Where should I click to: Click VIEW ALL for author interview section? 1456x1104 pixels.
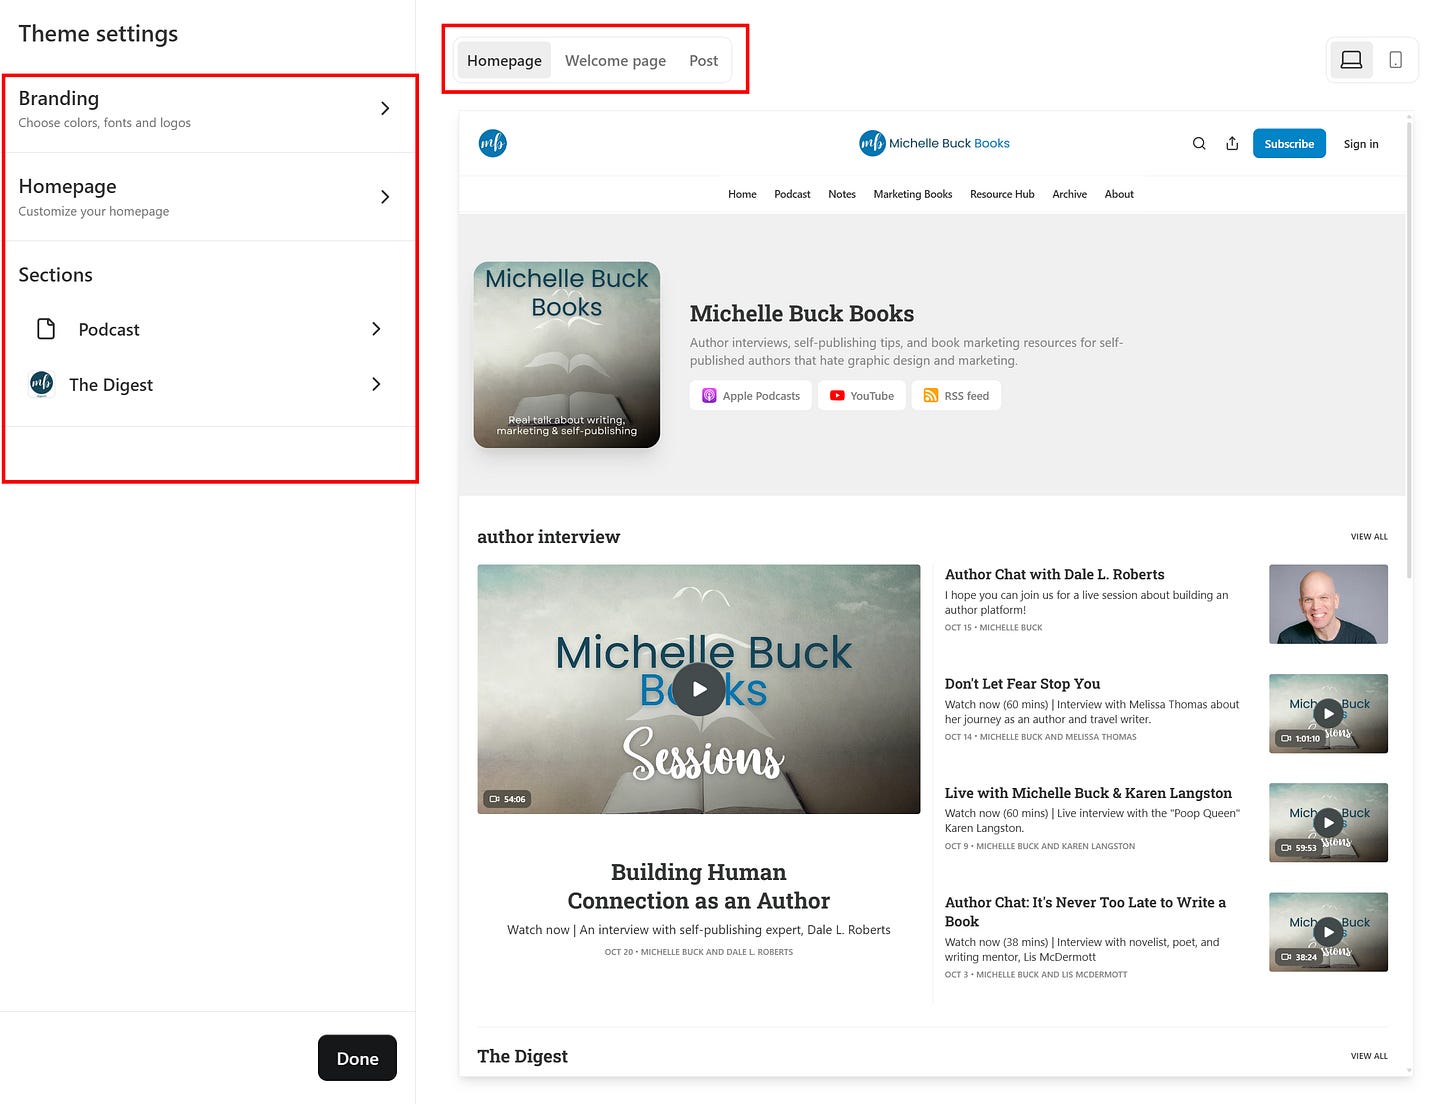[x=1369, y=536]
